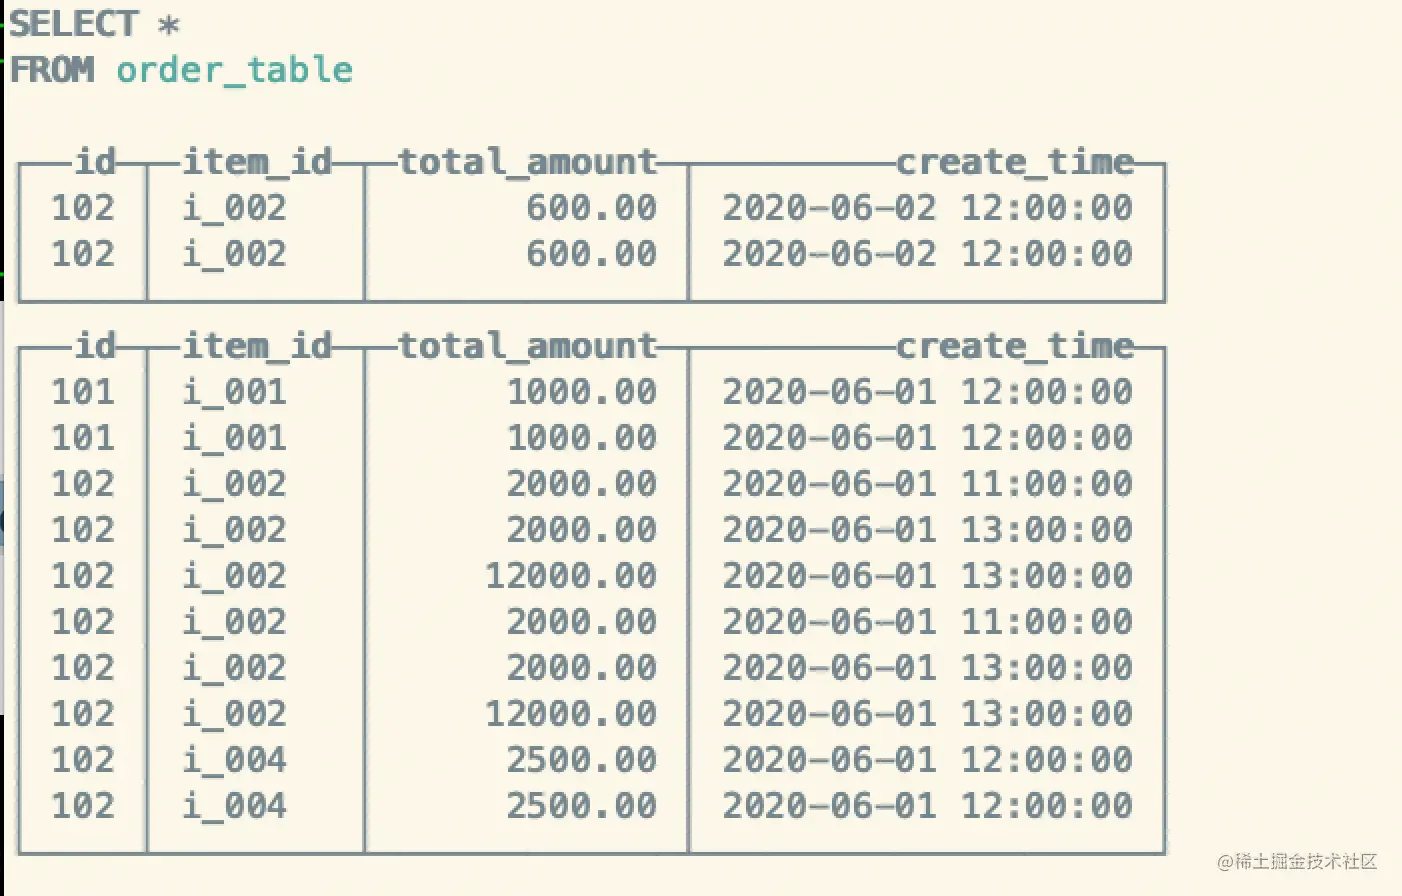Click create_time header above the 2020-06-02 timestamps
The image size is (1402, 896).
point(1015,162)
